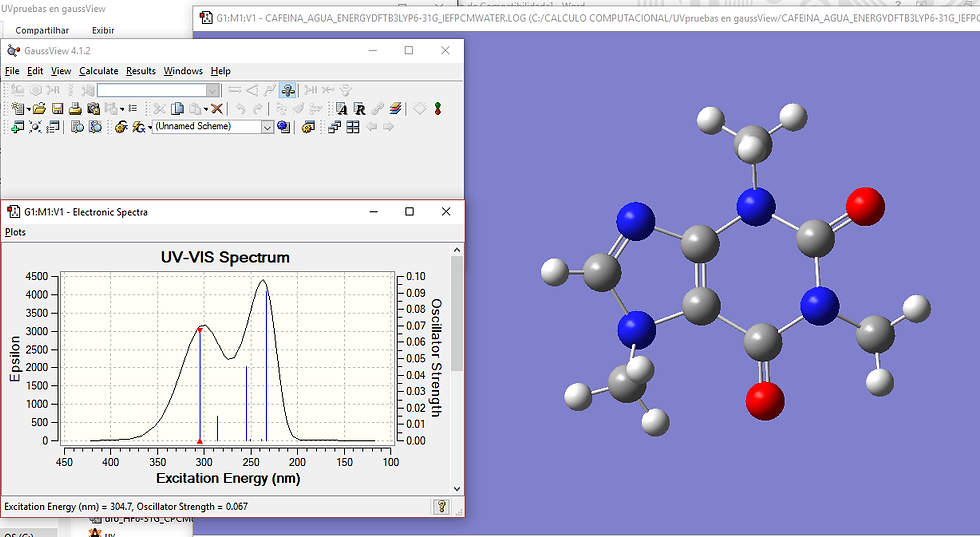Viewport: 980px width, 537px height.
Task: Switch to the Compartilhar tab in Explorer
Action: click(x=42, y=30)
